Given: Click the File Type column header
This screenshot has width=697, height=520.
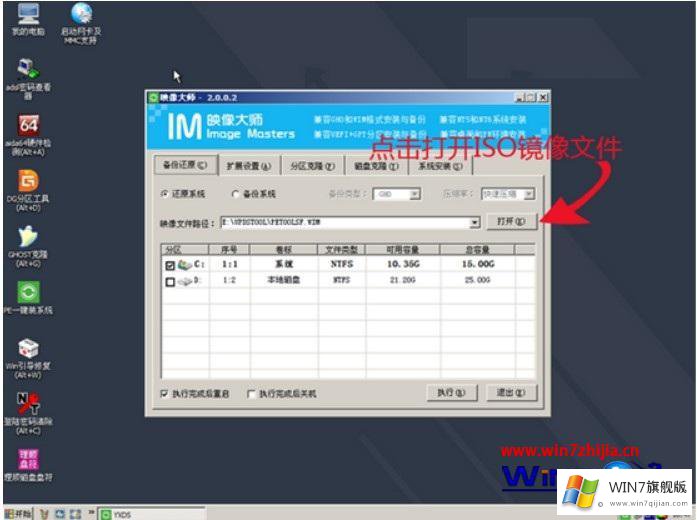Looking at the screenshot, I should click(342, 249).
